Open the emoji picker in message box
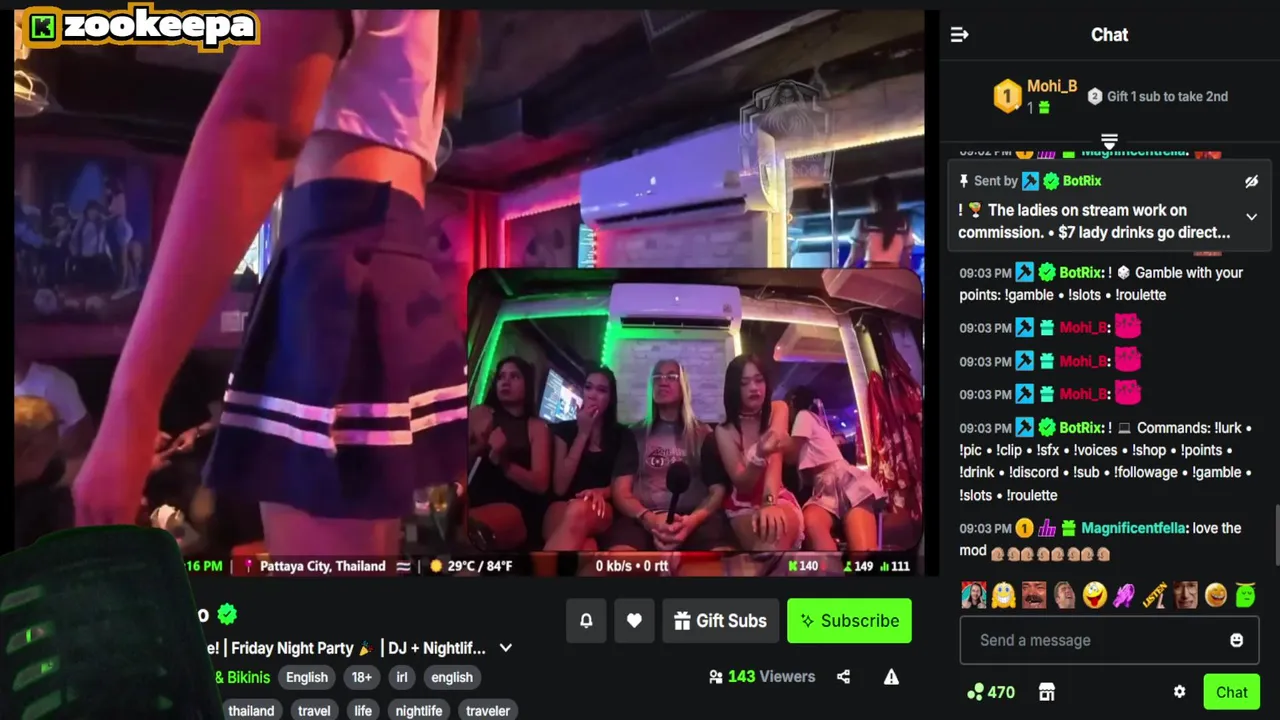This screenshot has height=720, width=1280. (1237, 640)
